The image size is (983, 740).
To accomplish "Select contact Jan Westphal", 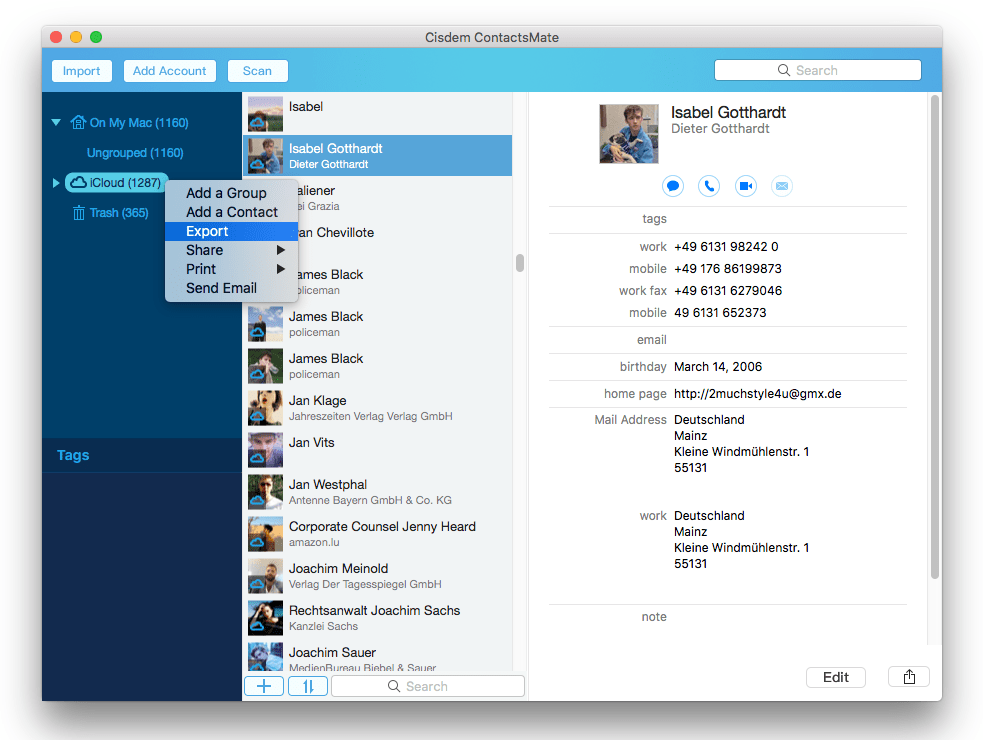I will (377, 492).
